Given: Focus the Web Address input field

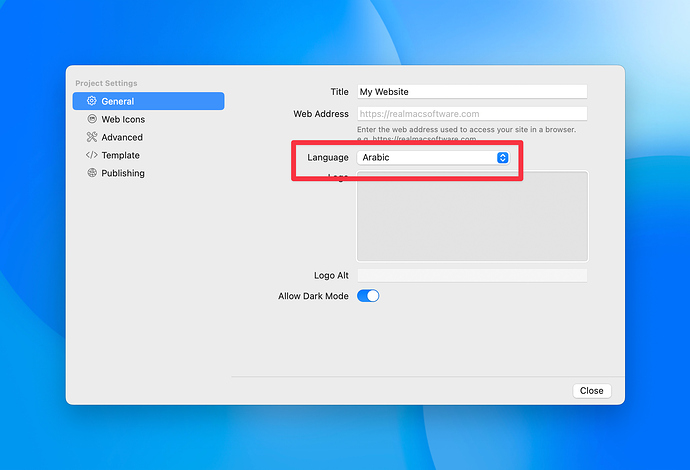Looking at the screenshot, I should point(472,114).
